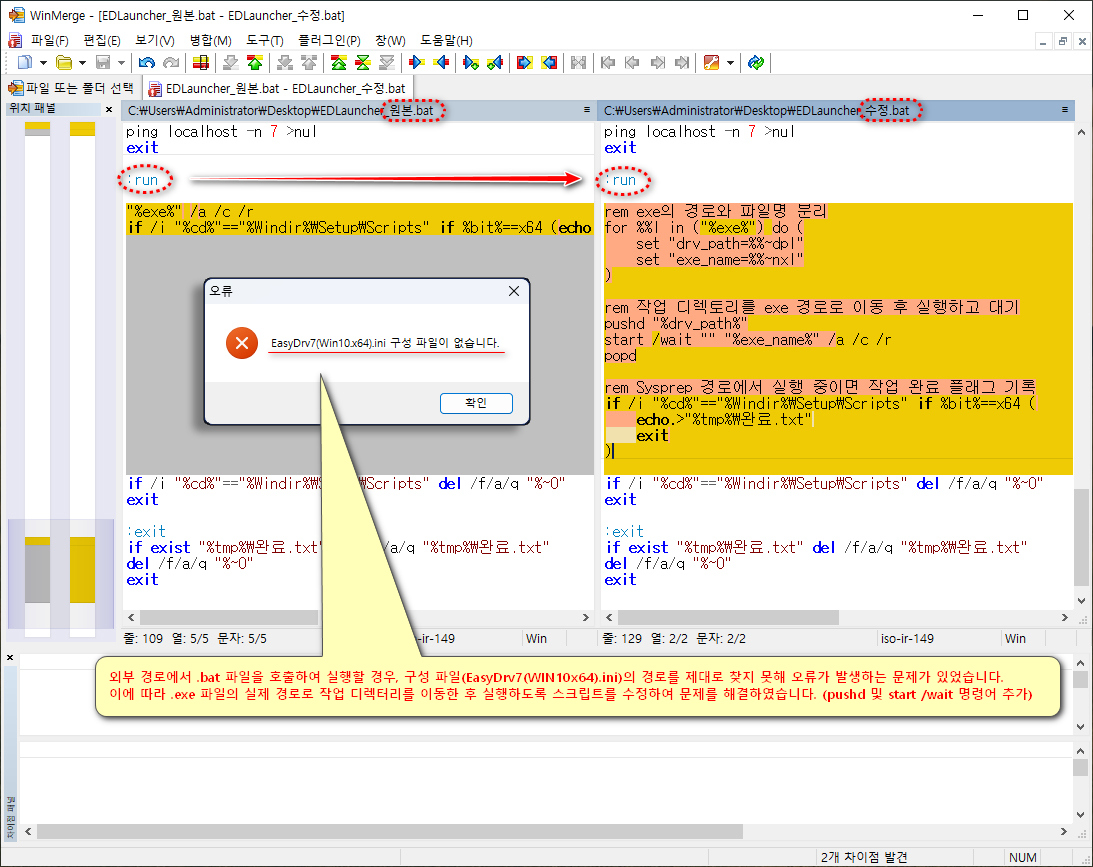The width and height of the screenshot is (1093, 867).
Task: Open files or folders icon
Action: coord(63,63)
